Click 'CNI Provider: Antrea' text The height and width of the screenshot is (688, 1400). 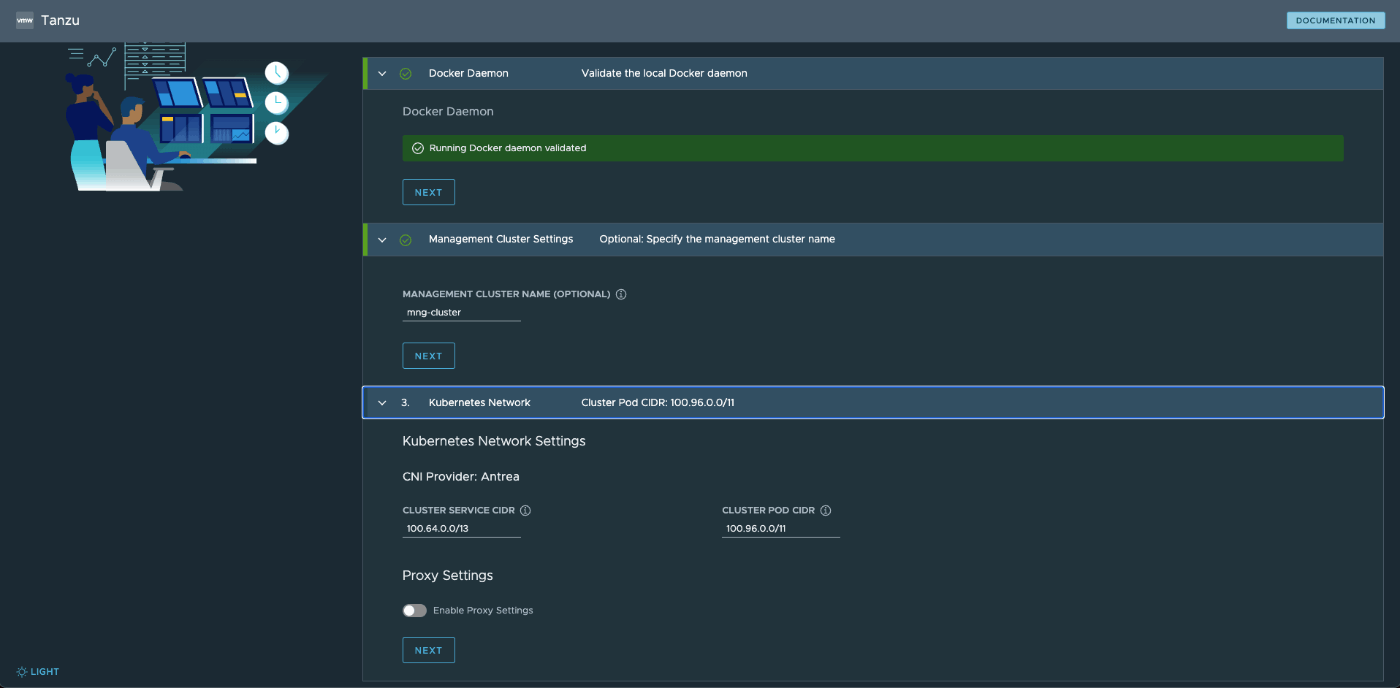pyautogui.click(x=461, y=476)
